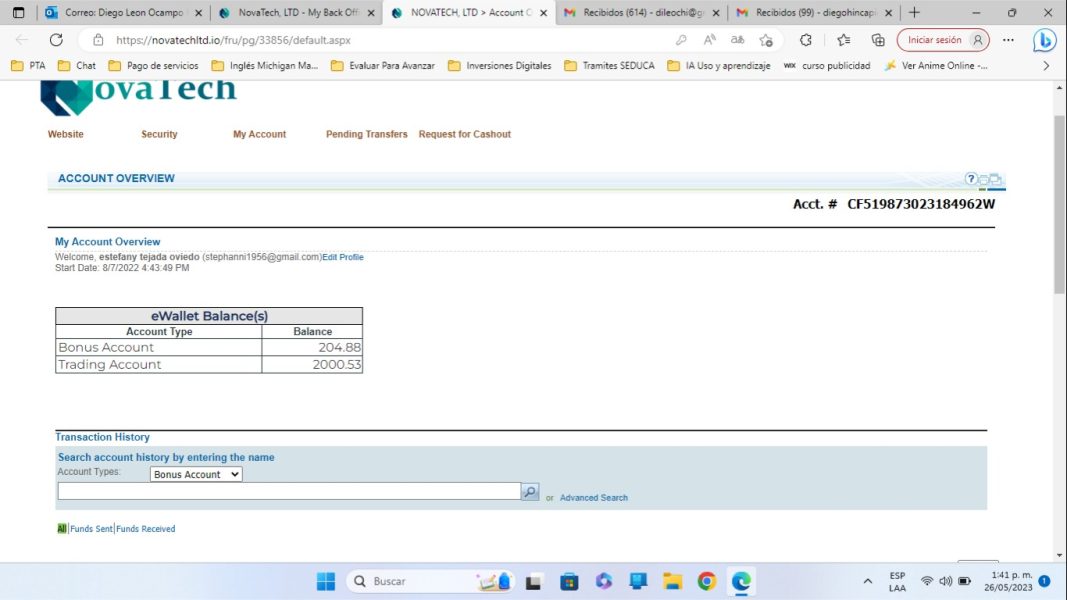This screenshot has height=600, width=1067.
Task: Open the tab actions menu icon
Action: (18, 12)
